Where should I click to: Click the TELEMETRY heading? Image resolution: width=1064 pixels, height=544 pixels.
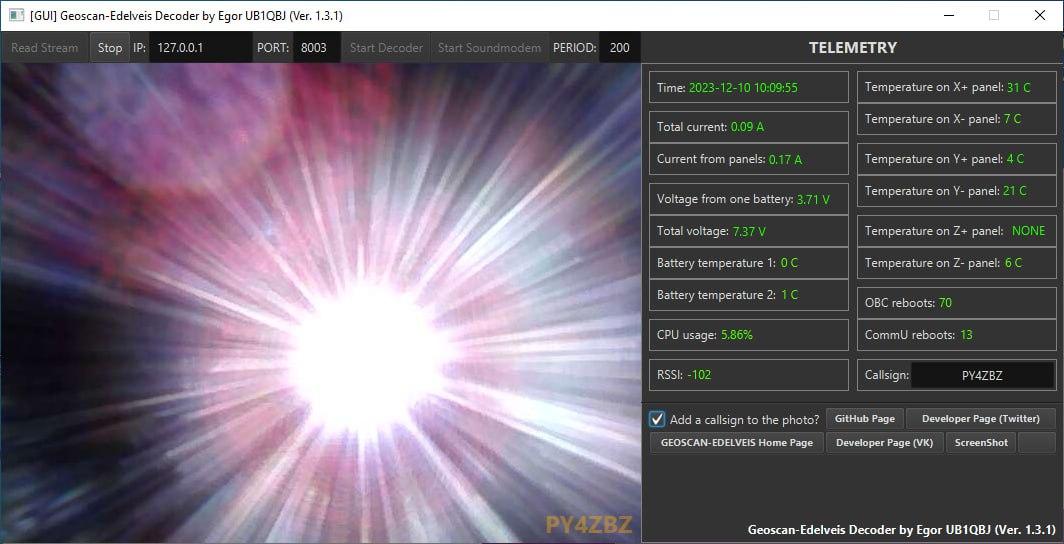click(852, 47)
